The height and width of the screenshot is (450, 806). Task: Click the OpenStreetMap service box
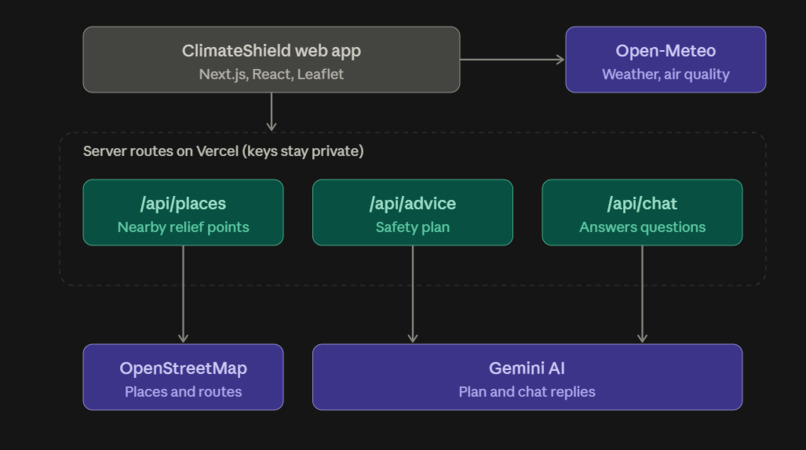coord(183,377)
